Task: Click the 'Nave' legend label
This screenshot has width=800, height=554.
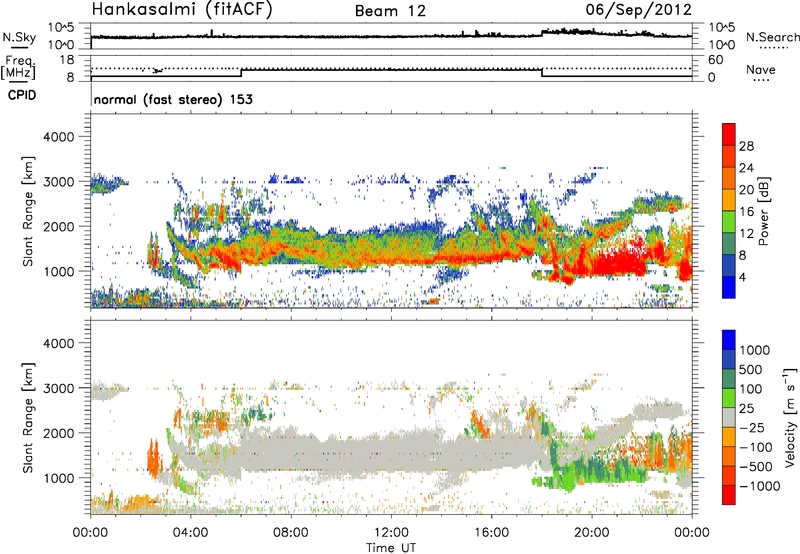Action: coord(761,70)
